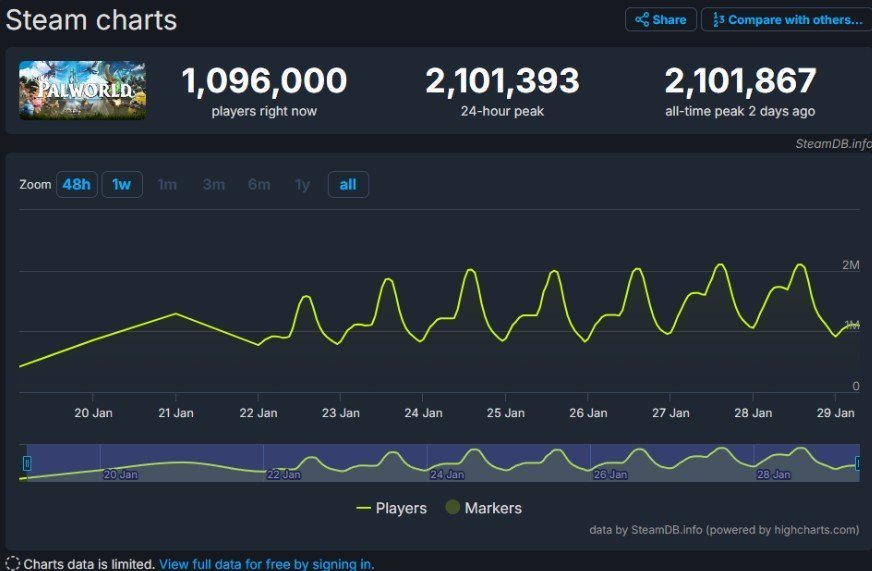Viewport: 872px width, 571px height.
Task: Toggle the Markers series in legend
Action: click(483, 508)
